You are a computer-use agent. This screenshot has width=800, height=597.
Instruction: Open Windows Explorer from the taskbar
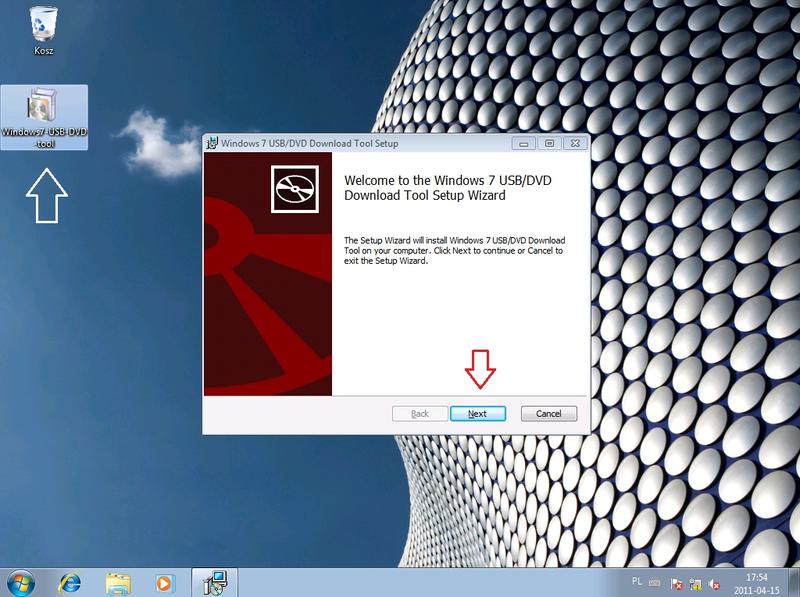coord(118,583)
